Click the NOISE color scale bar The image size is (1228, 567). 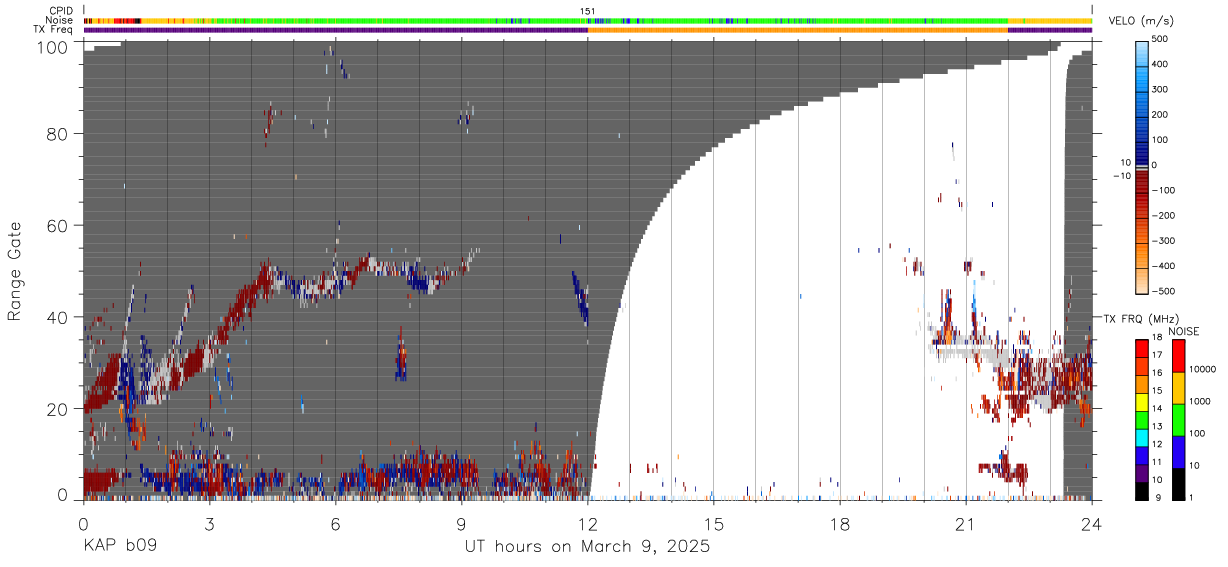pos(1178,418)
